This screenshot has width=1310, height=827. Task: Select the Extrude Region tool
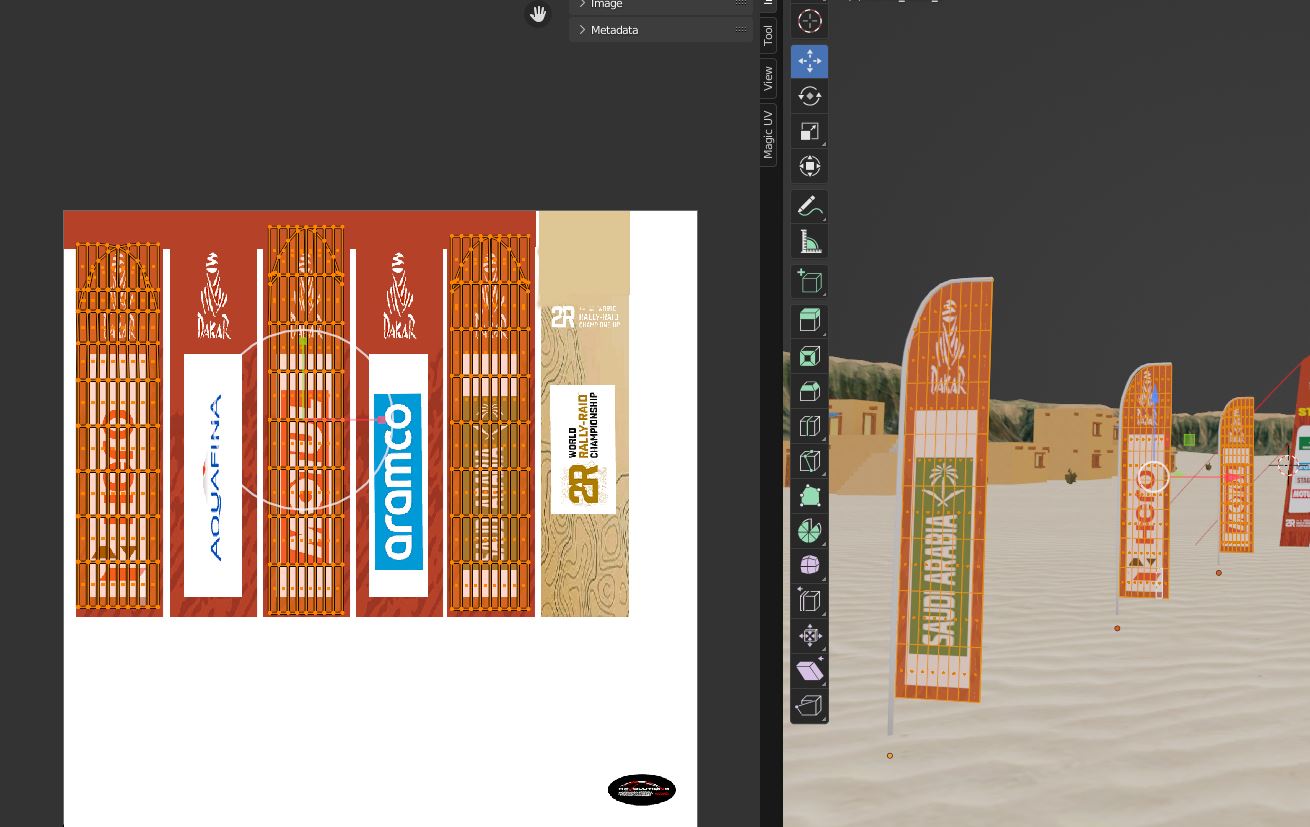pyautogui.click(x=810, y=321)
